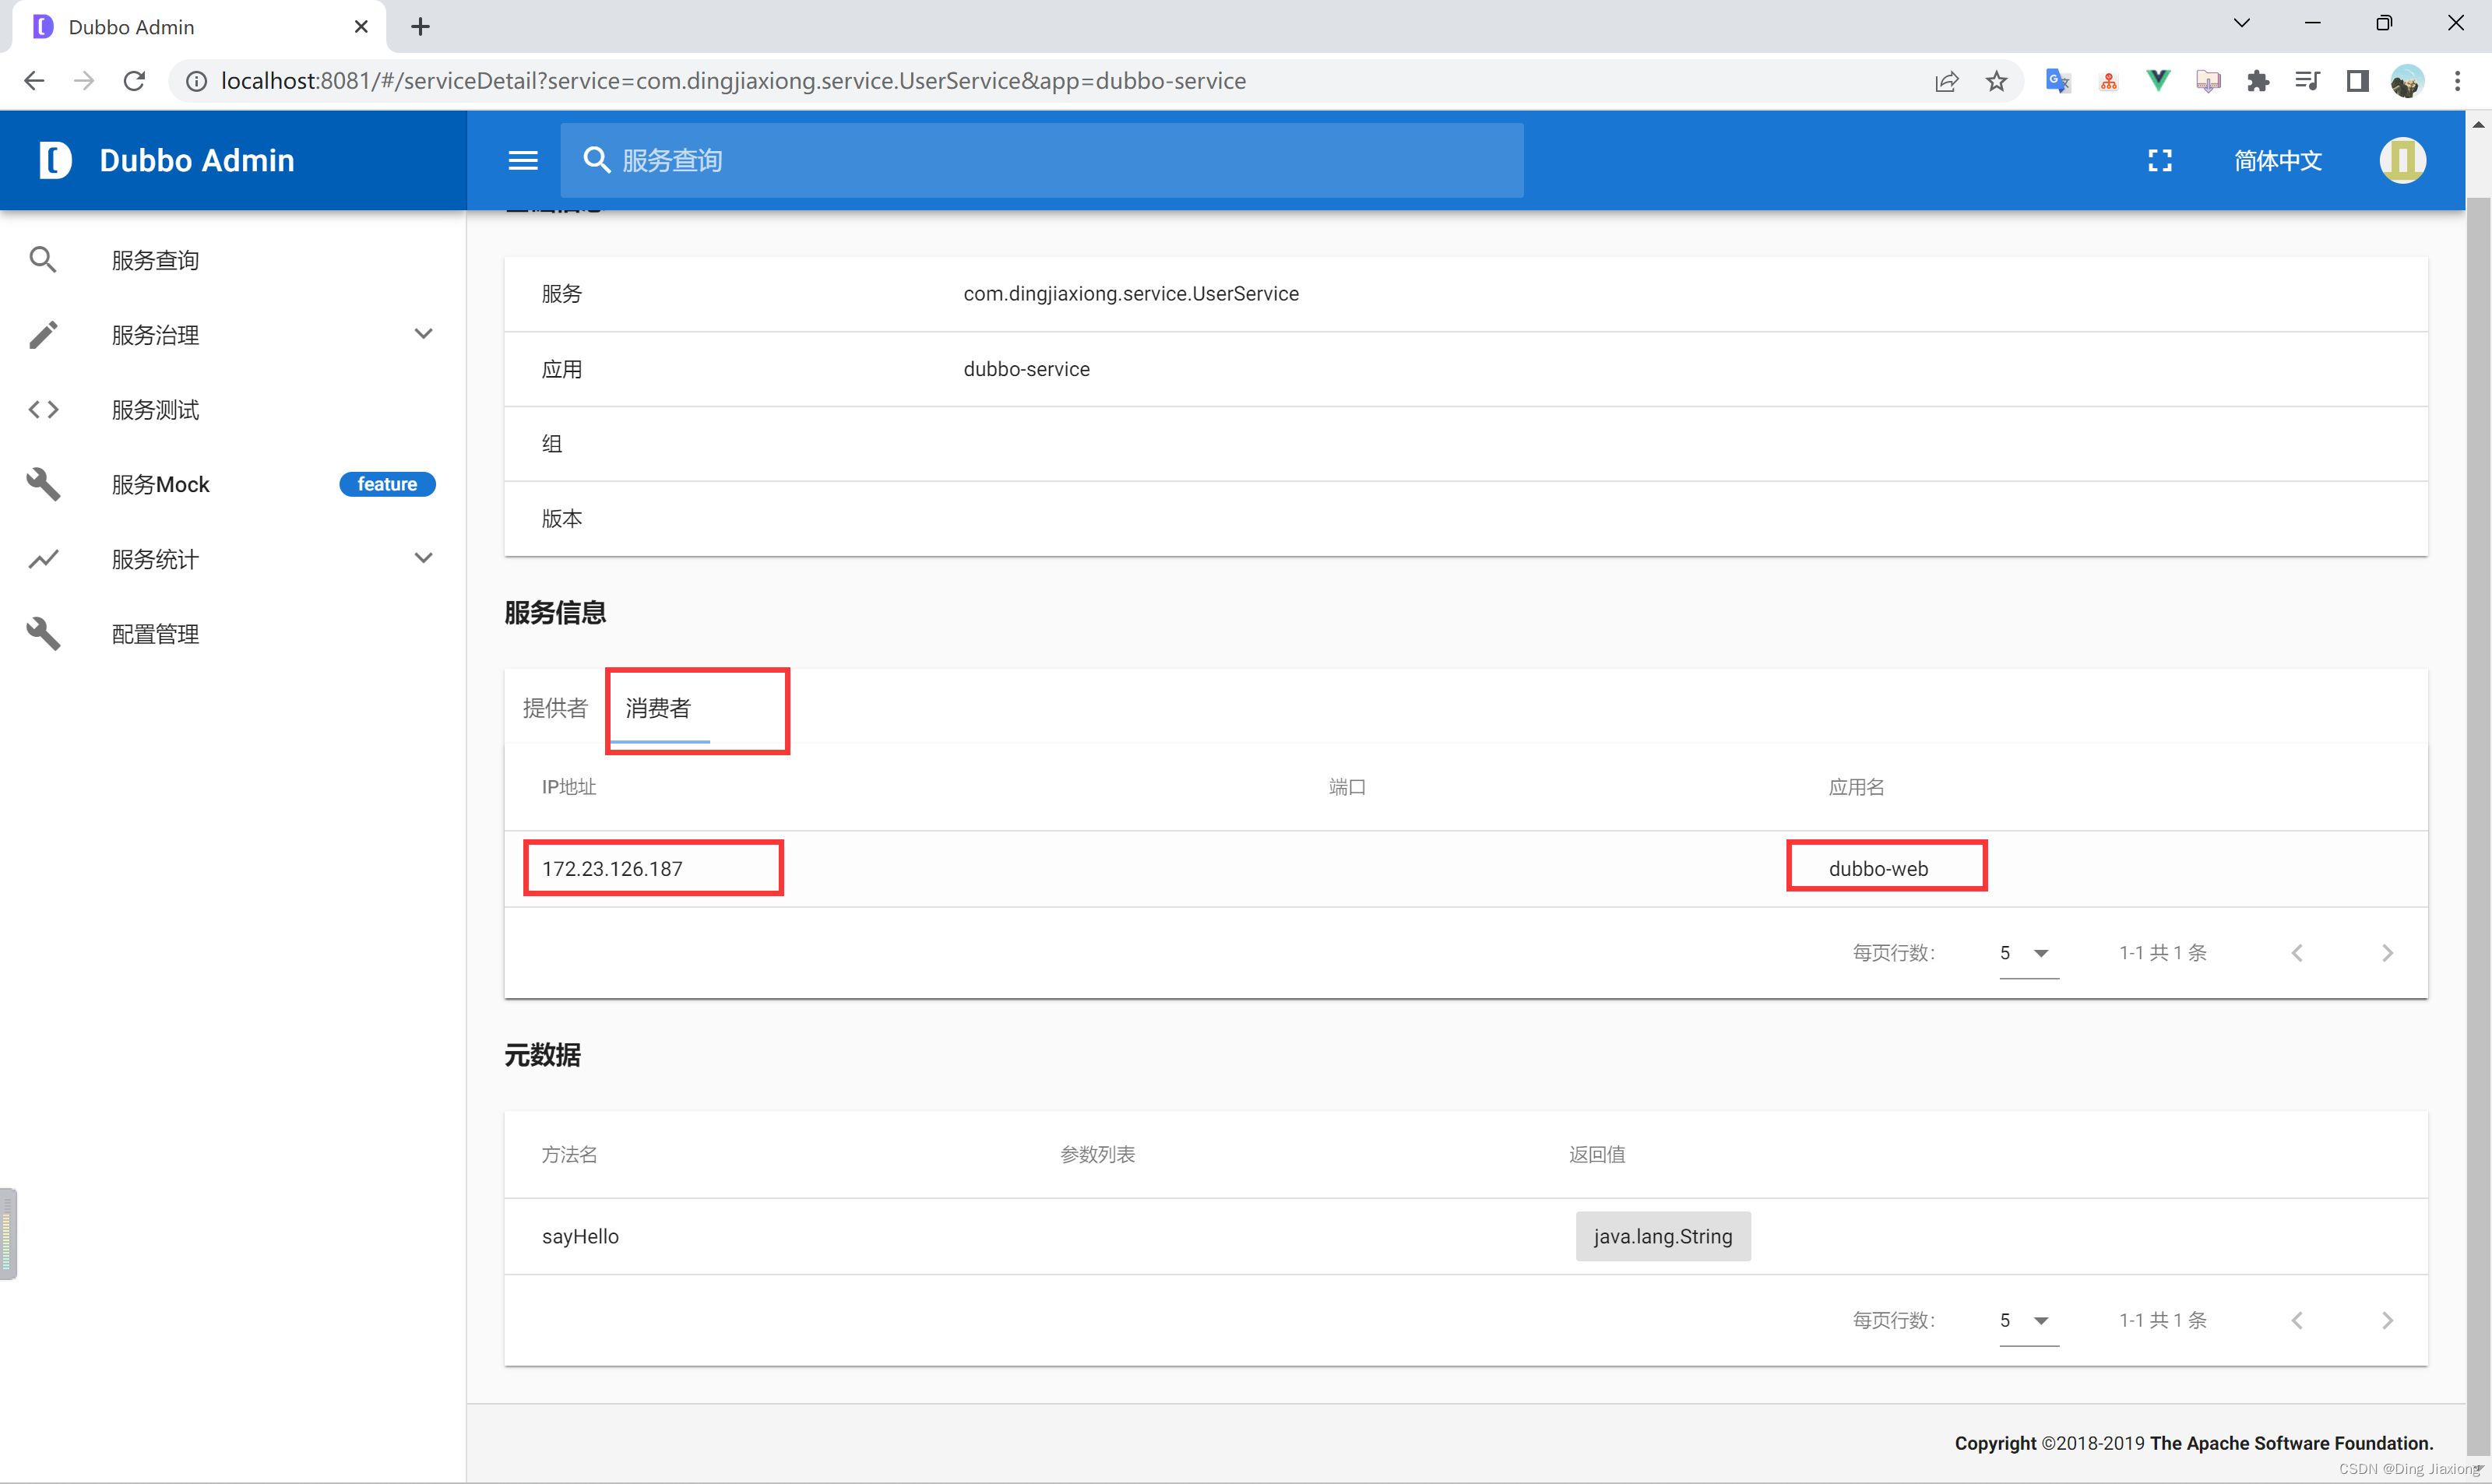Click the site information icon

(197, 81)
